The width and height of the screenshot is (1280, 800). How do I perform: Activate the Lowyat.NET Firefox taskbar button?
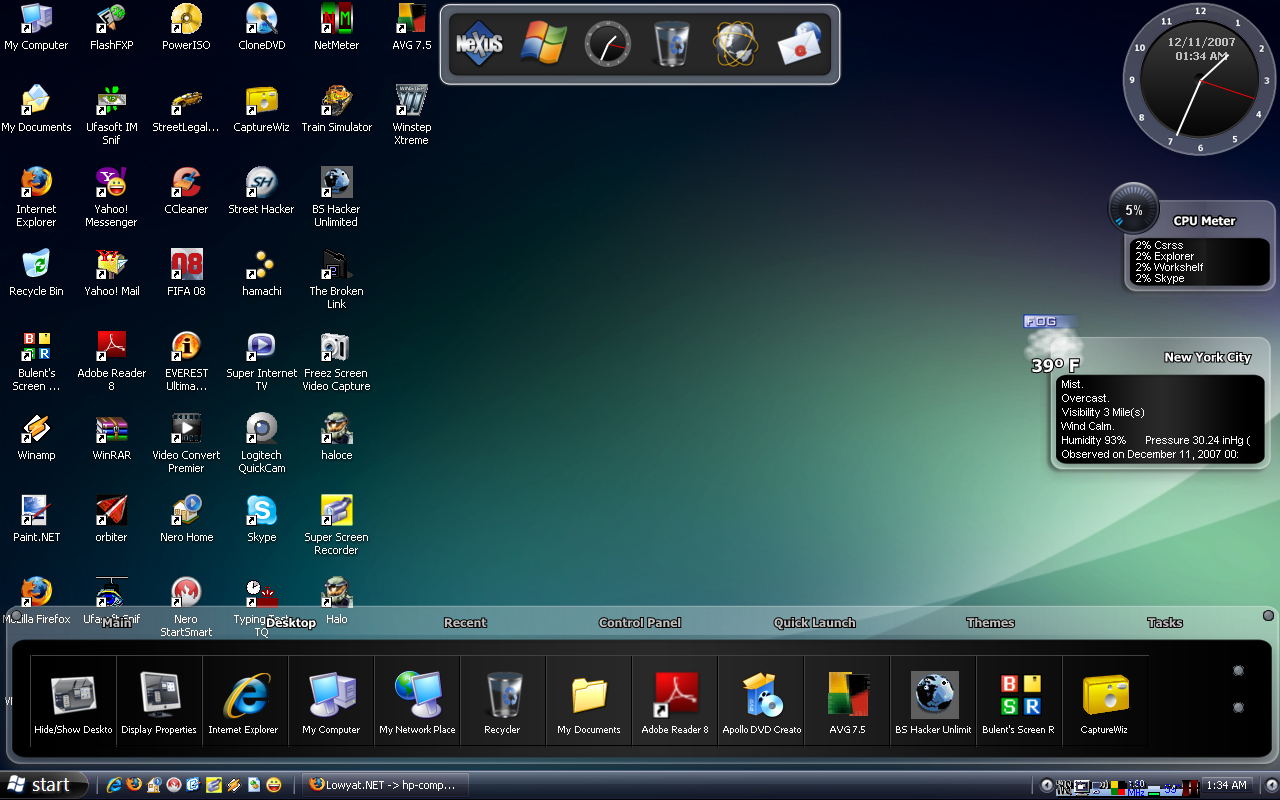384,785
